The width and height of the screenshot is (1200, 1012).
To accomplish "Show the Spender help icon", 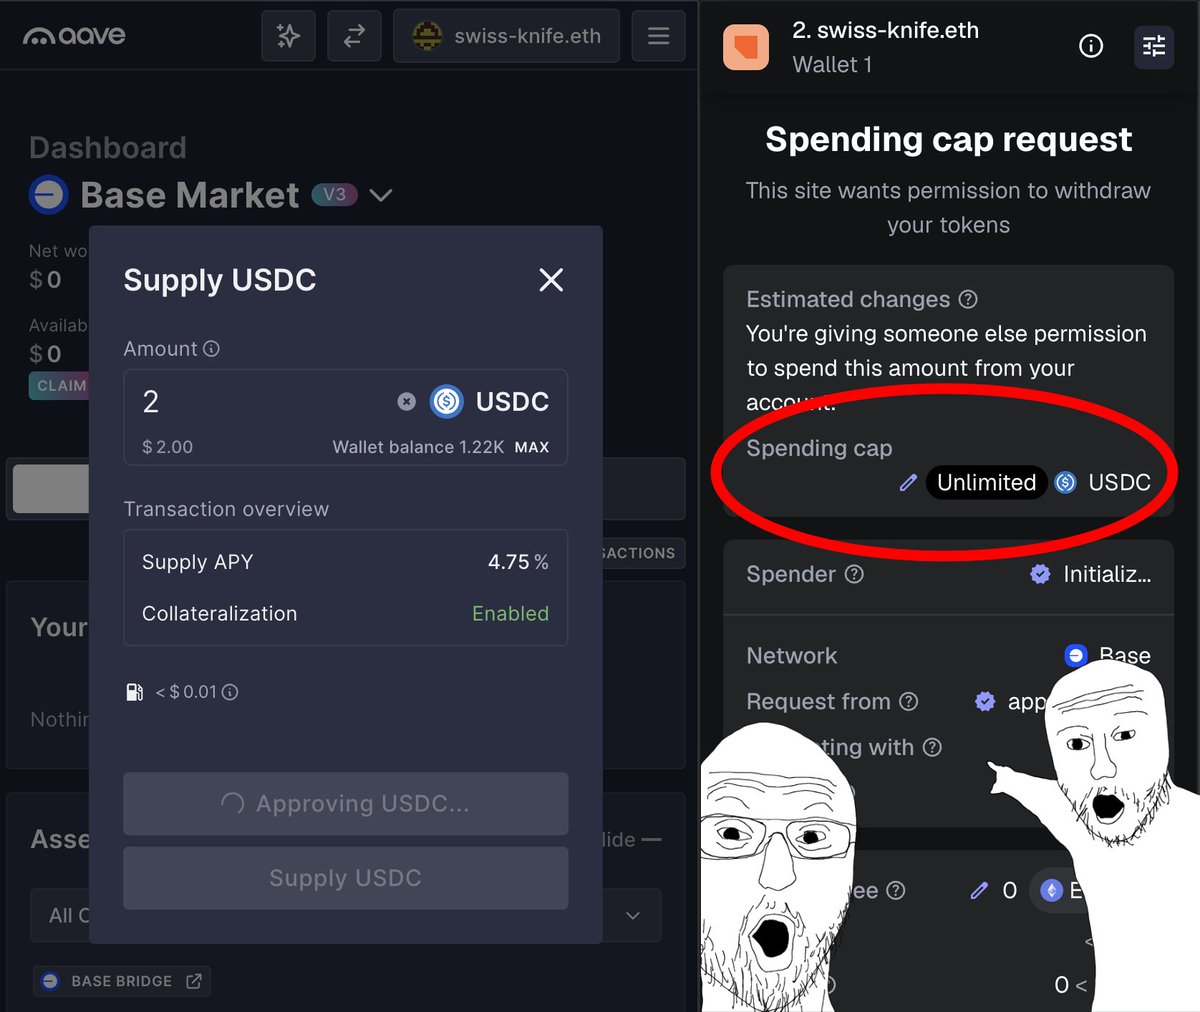I will point(854,574).
